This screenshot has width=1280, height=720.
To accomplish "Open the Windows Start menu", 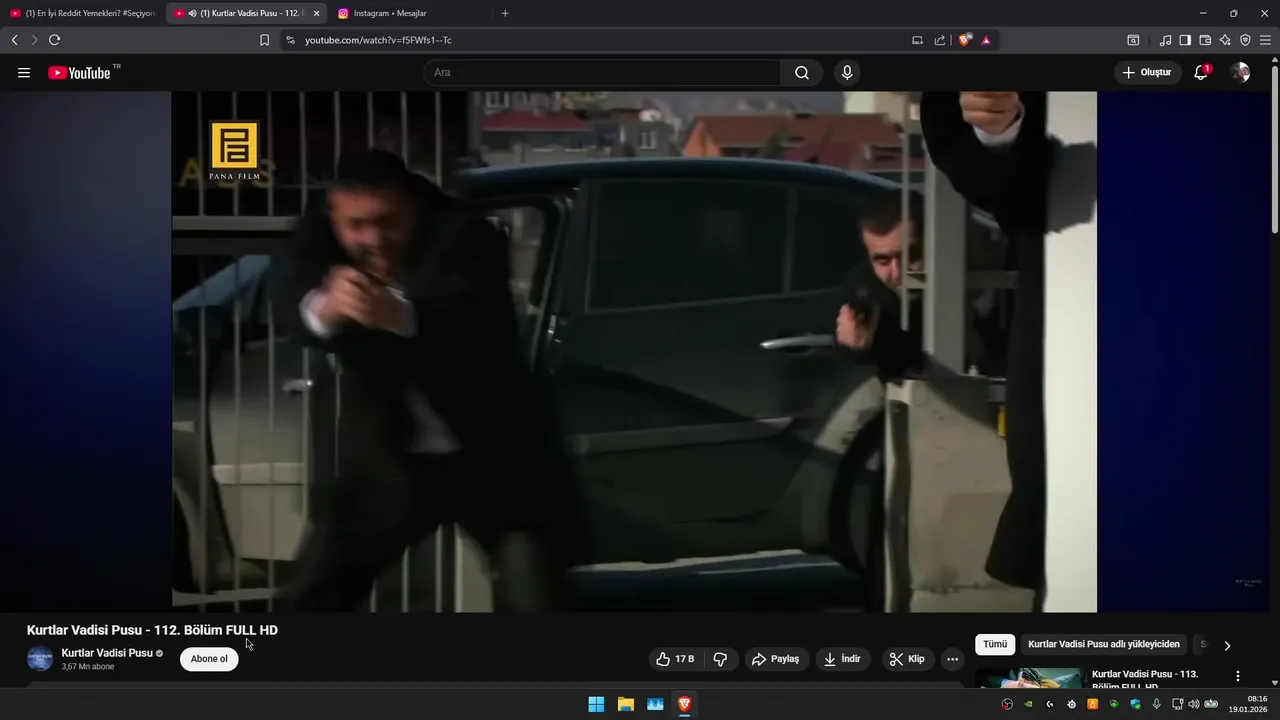I will pyautogui.click(x=596, y=704).
